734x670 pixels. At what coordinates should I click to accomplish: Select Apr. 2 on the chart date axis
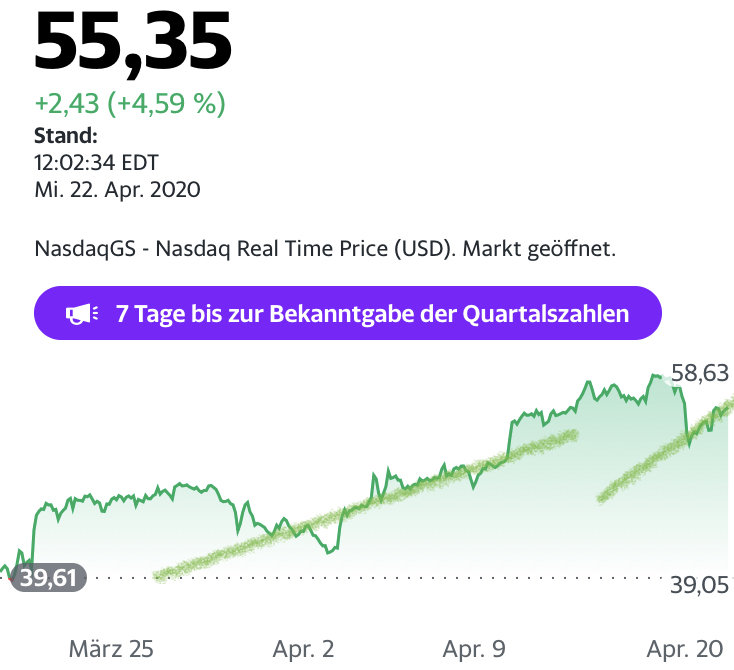pyautogui.click(x=303, y=649)
